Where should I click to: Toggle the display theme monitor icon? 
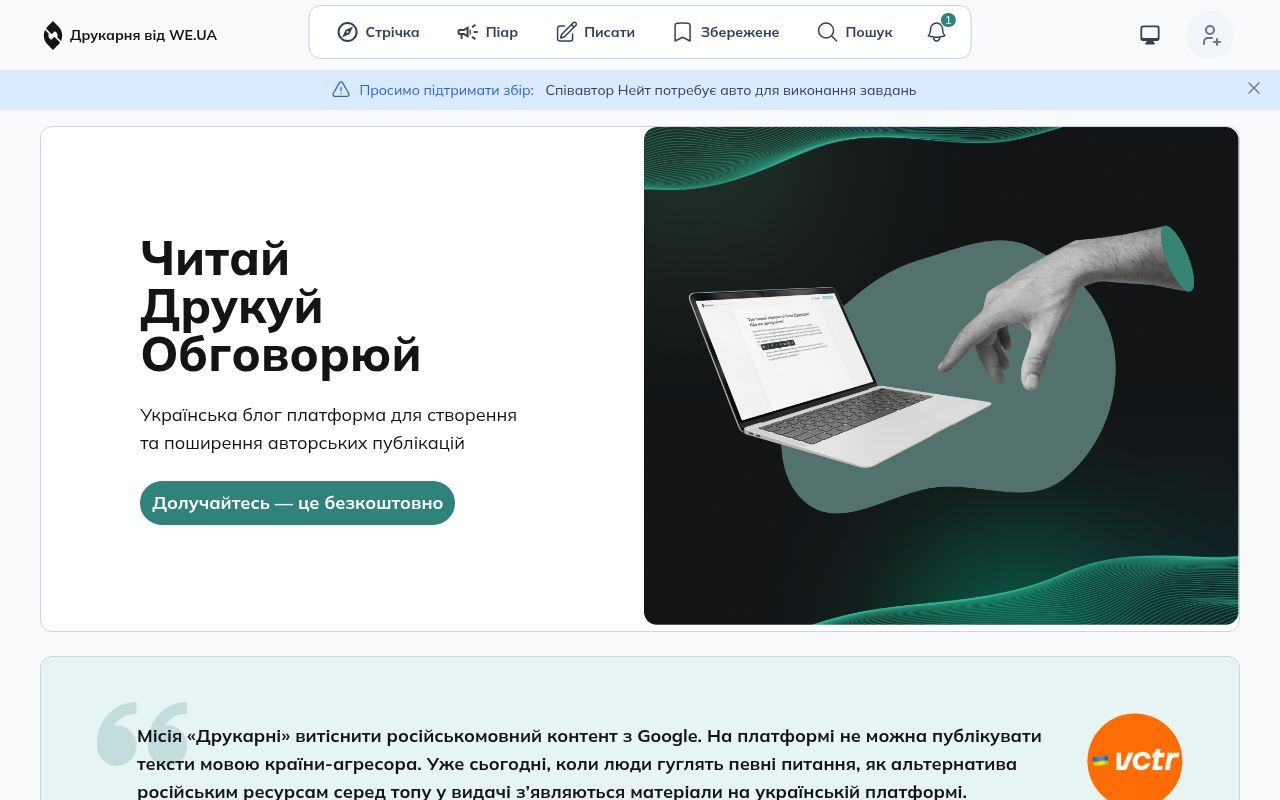(1150, 35)
